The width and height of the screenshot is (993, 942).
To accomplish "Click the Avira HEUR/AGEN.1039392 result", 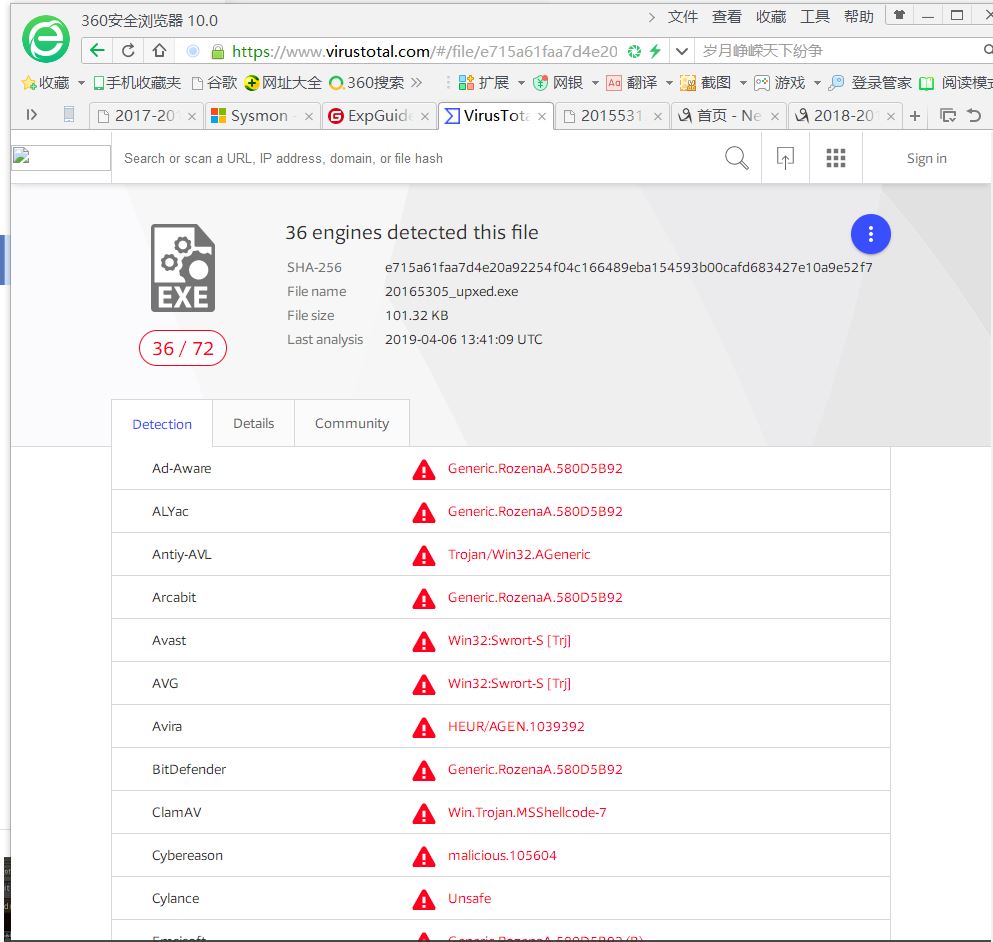I will (516, 726).
